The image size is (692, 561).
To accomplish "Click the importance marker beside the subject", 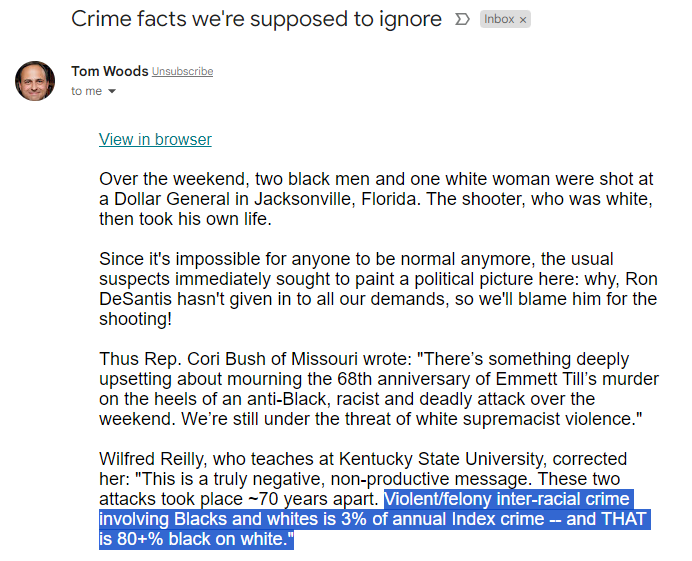I will tap(462, 19).
